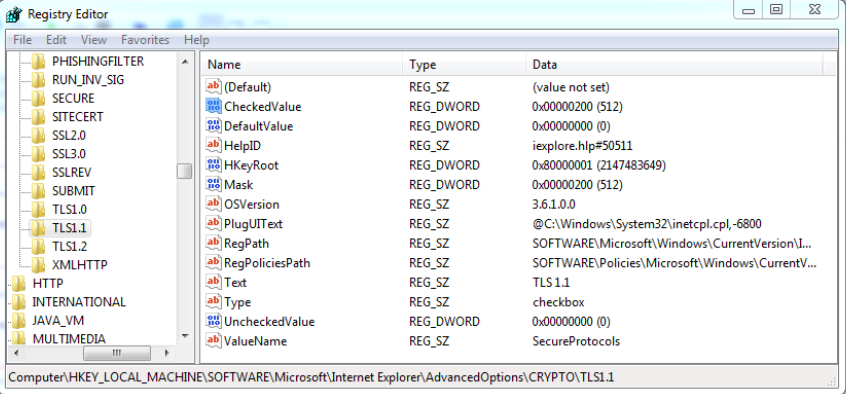Open the File menu
846x394 pixels.
[x=22, y=40]
